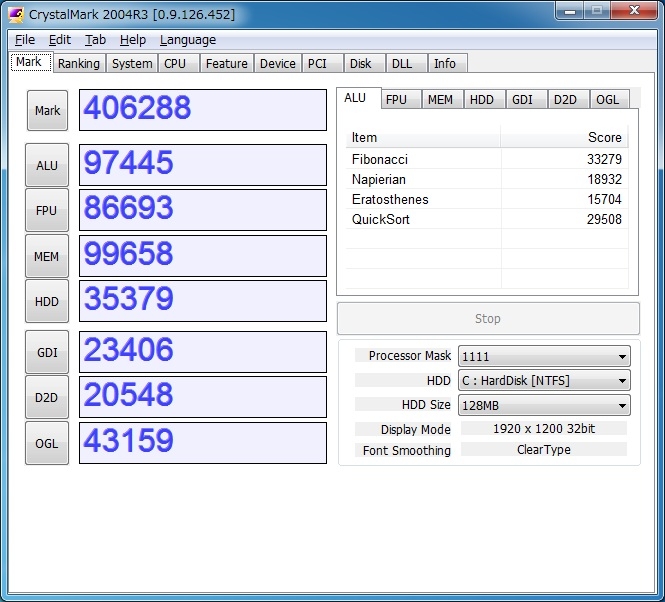
Task: Run the D2D benchmark button
Action: 47,397
